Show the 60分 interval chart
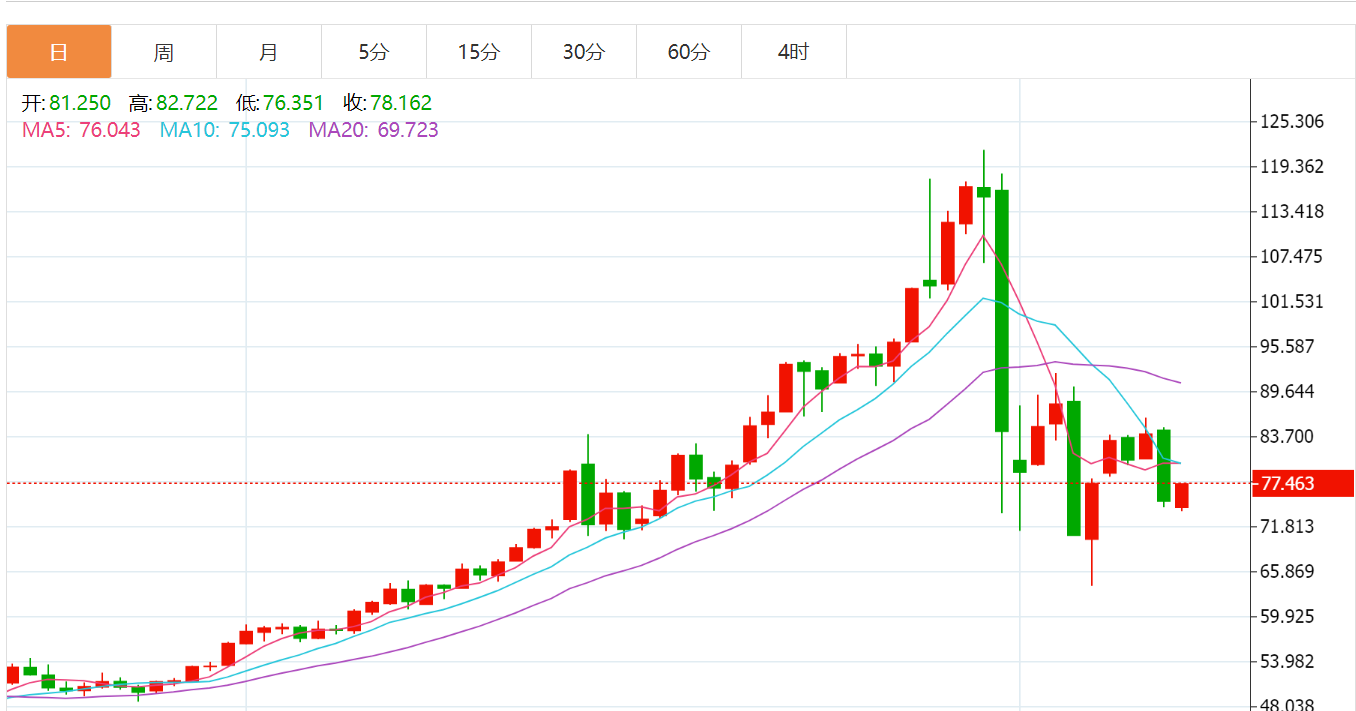Image resolution: width=1356 pixels, height=711 pixels. pyautogui.click(x=689, y=52)
